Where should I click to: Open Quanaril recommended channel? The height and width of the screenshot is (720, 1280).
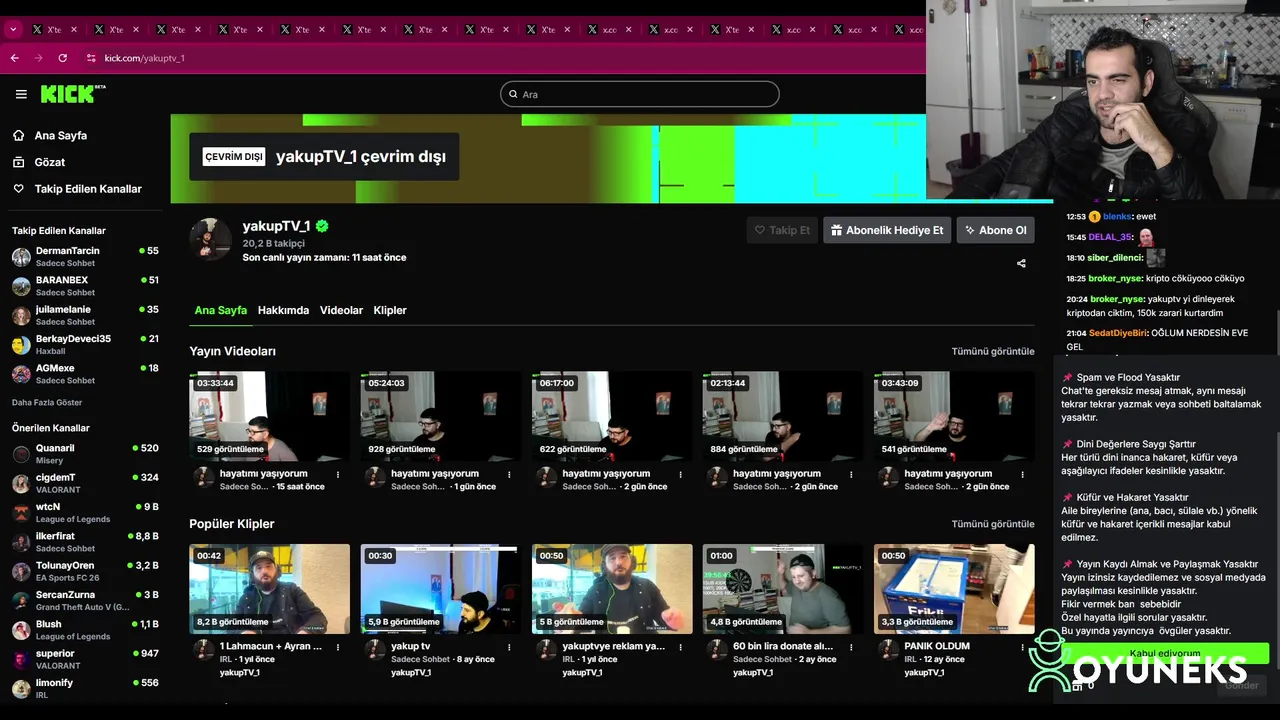pyautogui.click(x=85, y=454)
